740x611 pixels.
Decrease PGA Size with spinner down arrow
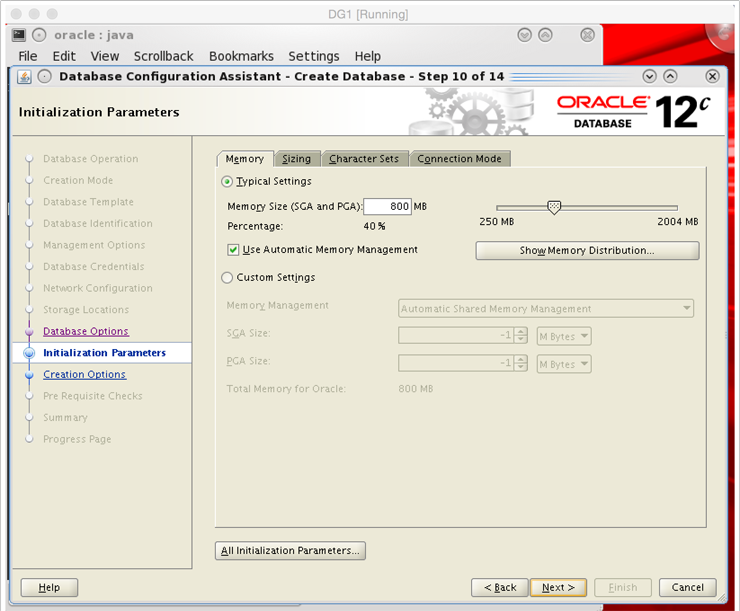click(521, 368)
